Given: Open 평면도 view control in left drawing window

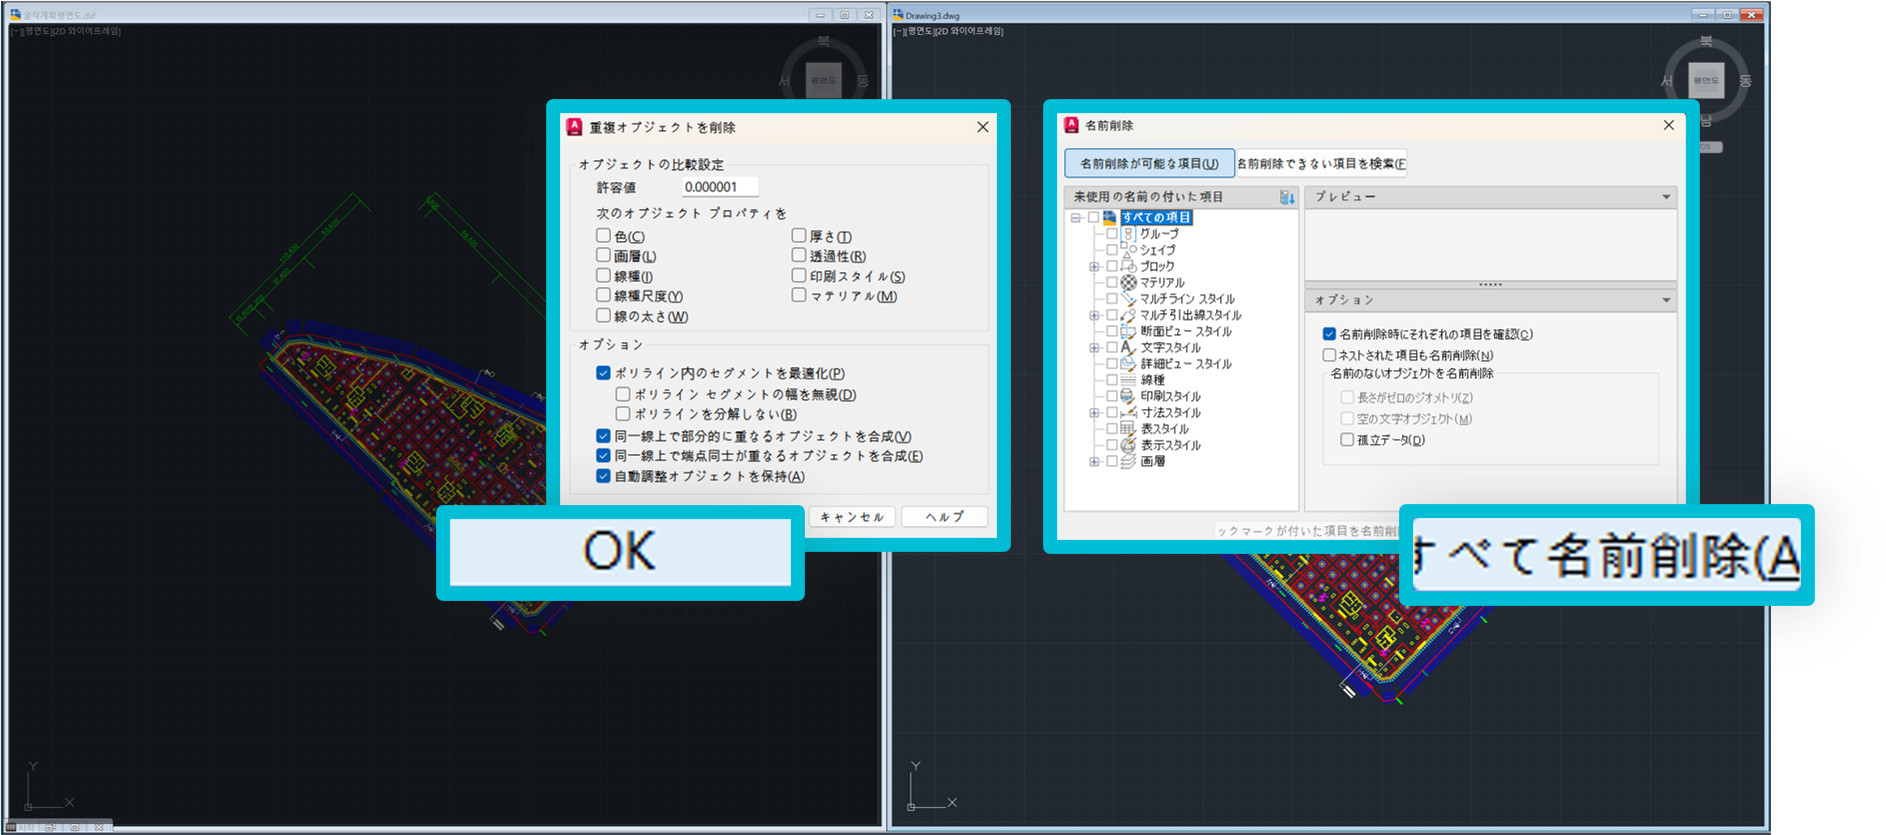Looking at the screenshot, I should 37,31.
